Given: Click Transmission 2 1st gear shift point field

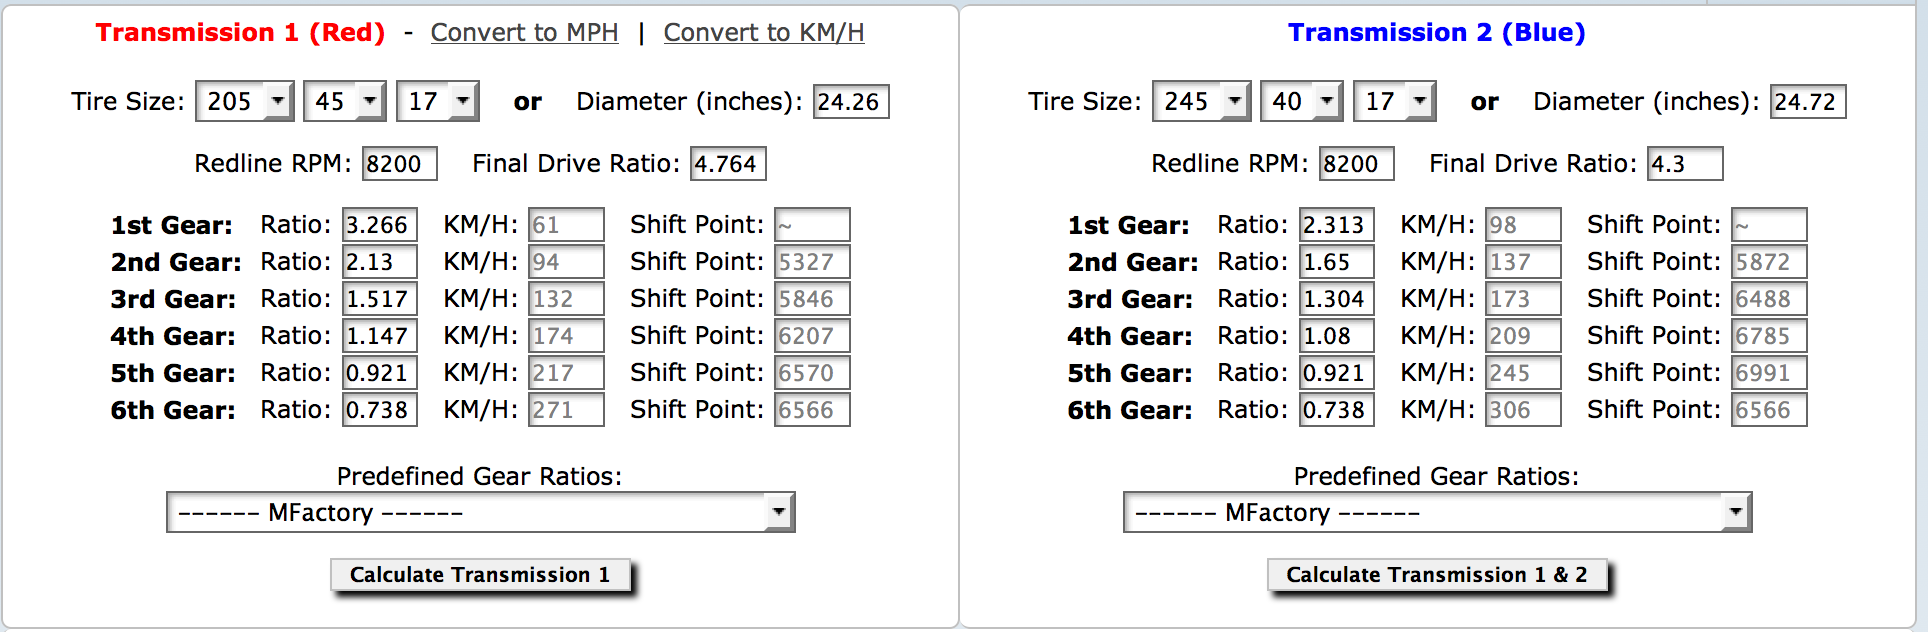Looking at the screenshot, I should (x=1769, y=225).
